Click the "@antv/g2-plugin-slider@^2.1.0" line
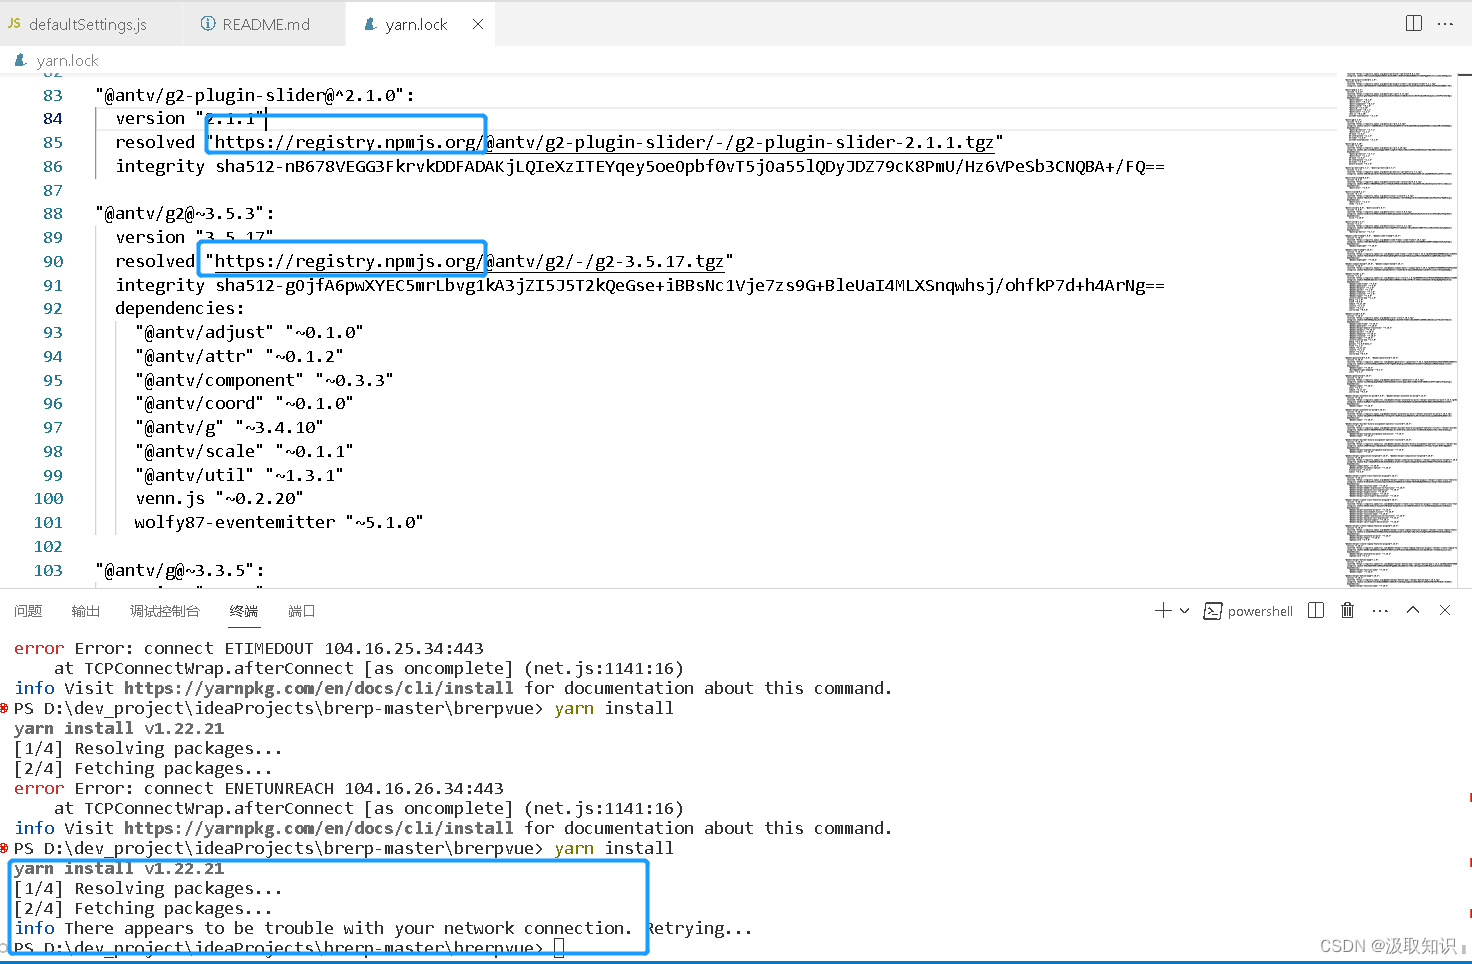The height and width of the screenshot is (964, 1472). (x=255, y=95)
